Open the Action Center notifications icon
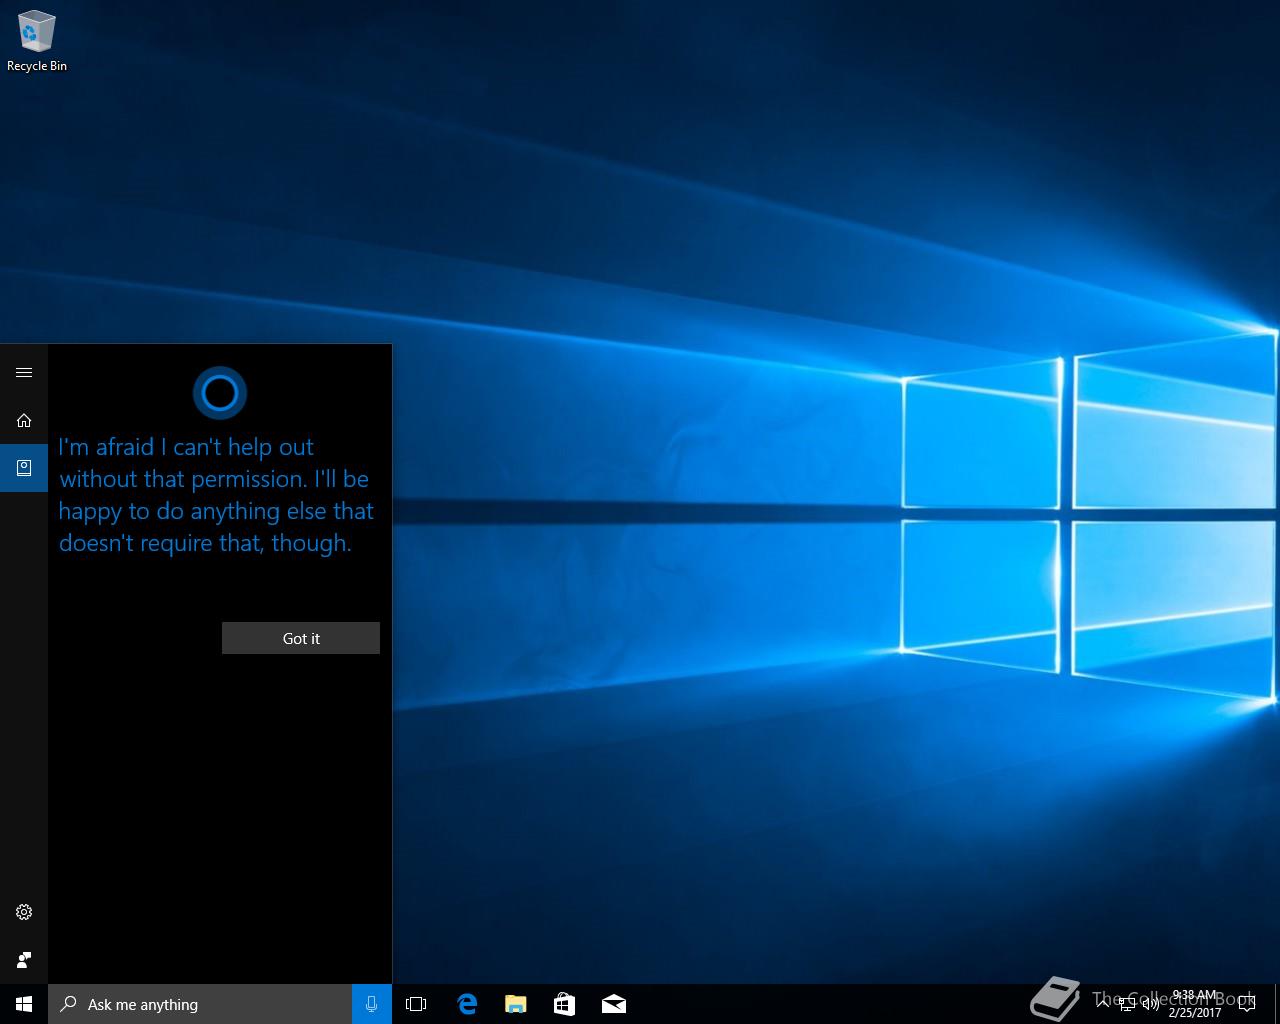1280x1024 pixels. (1247, 1004)
